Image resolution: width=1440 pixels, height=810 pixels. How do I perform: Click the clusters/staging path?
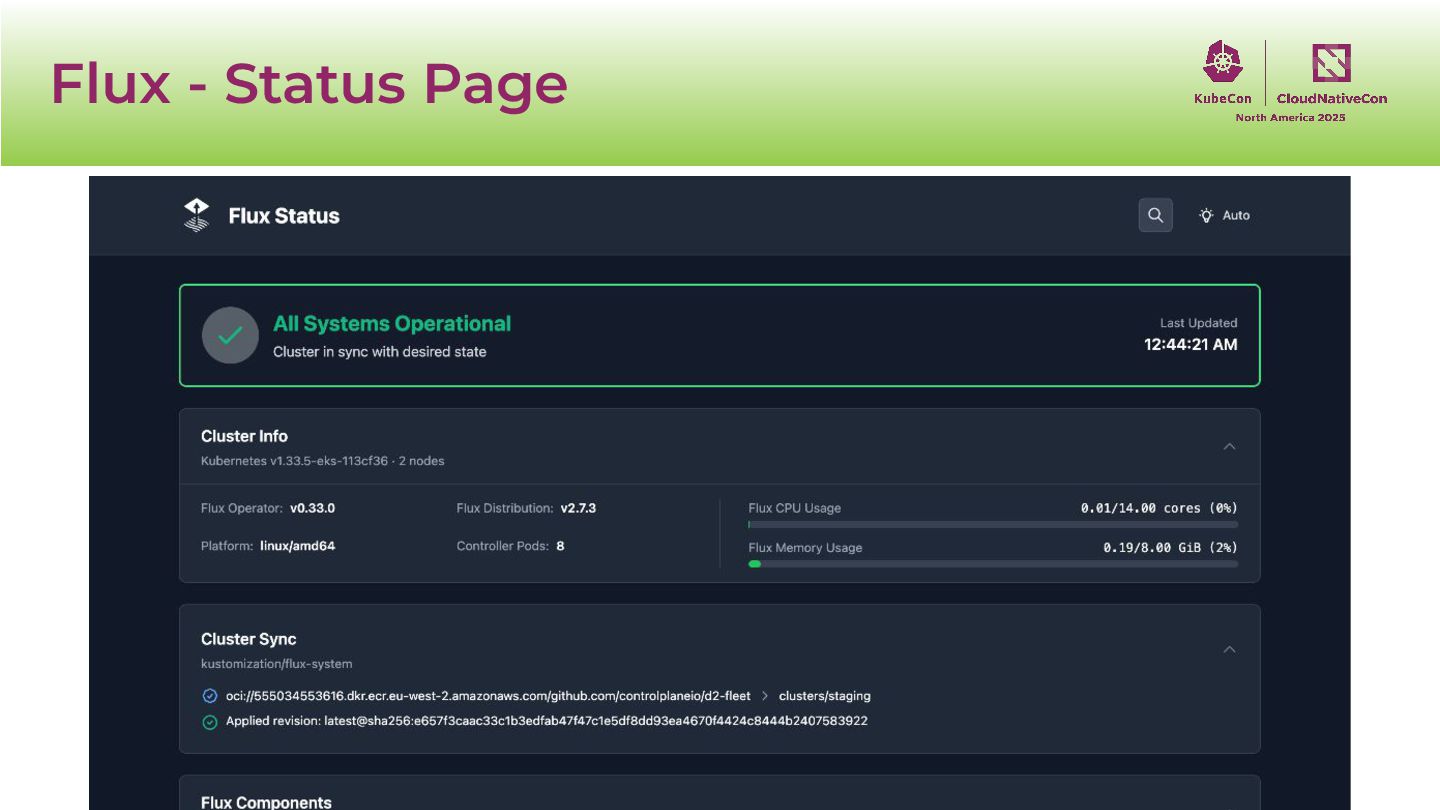825,696
